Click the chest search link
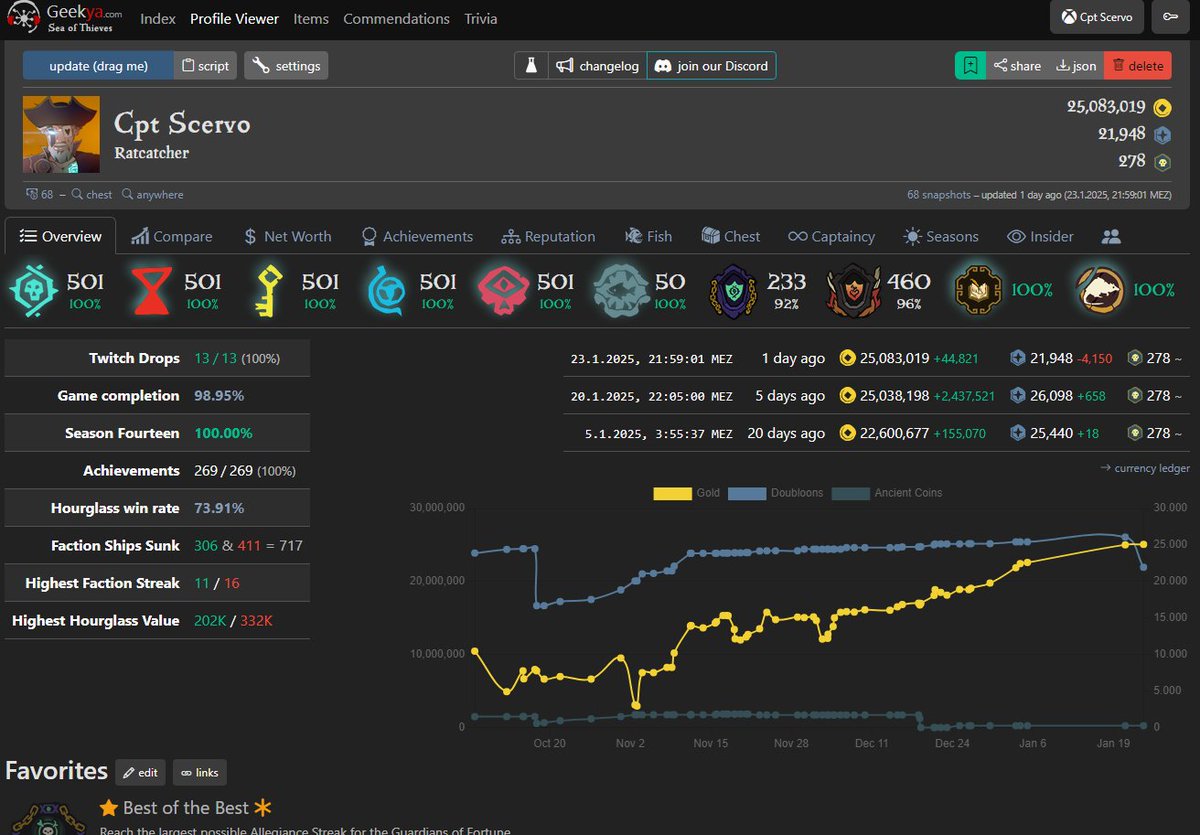Viewport: 1200px width, 835px height. pyautogui.click(x=92, y=195)
